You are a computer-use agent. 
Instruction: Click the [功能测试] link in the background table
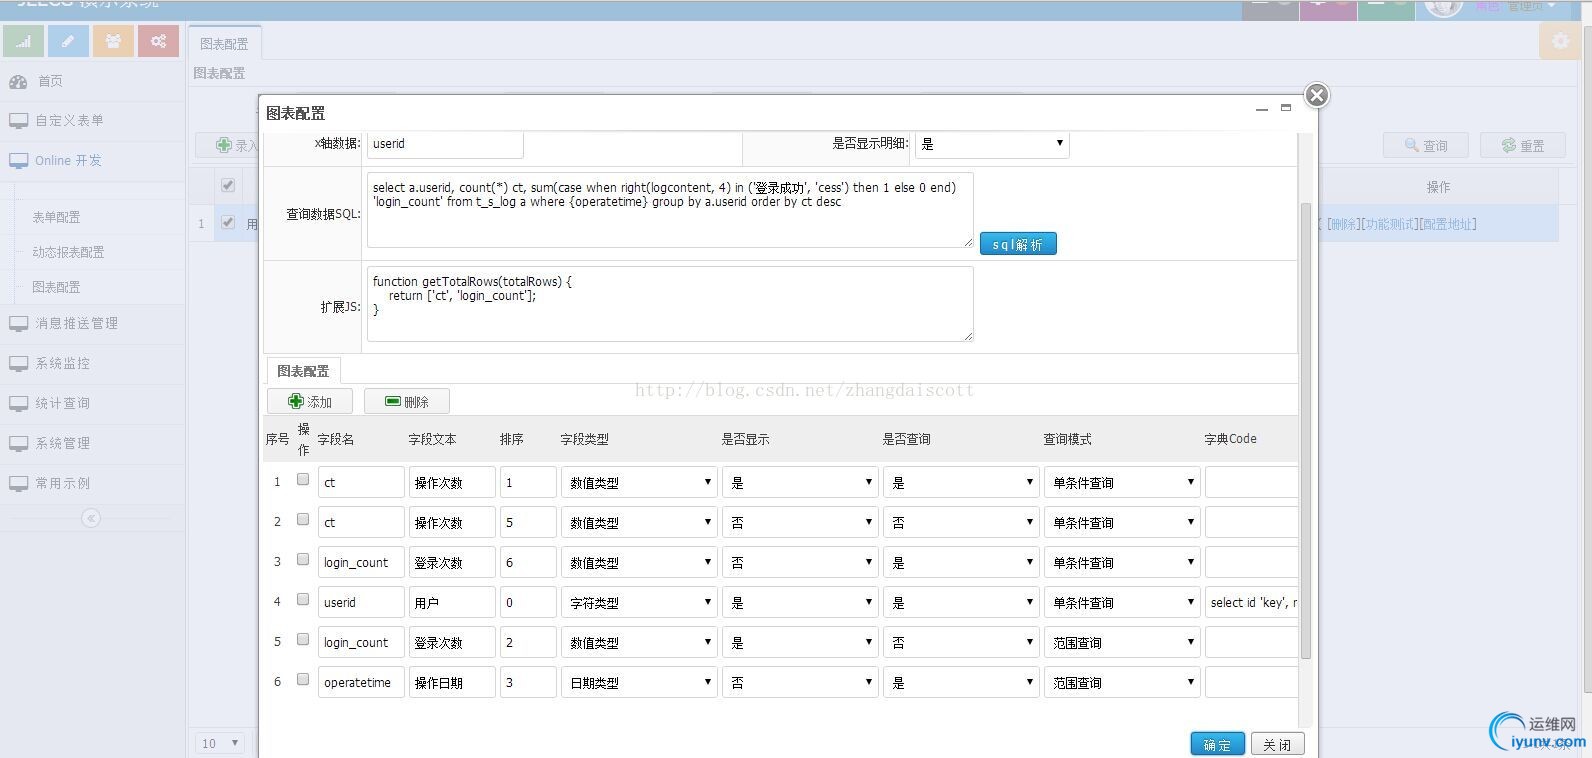1389,224
